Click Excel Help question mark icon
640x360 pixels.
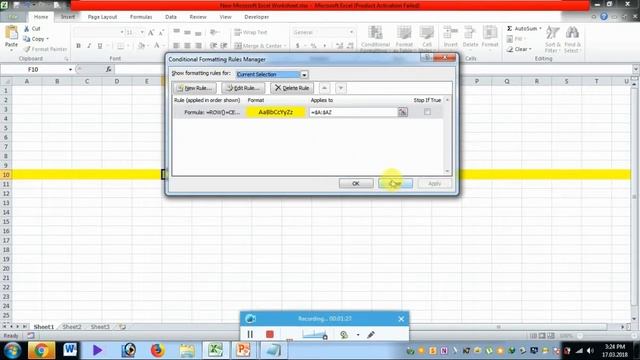click(x=604, y=16)
